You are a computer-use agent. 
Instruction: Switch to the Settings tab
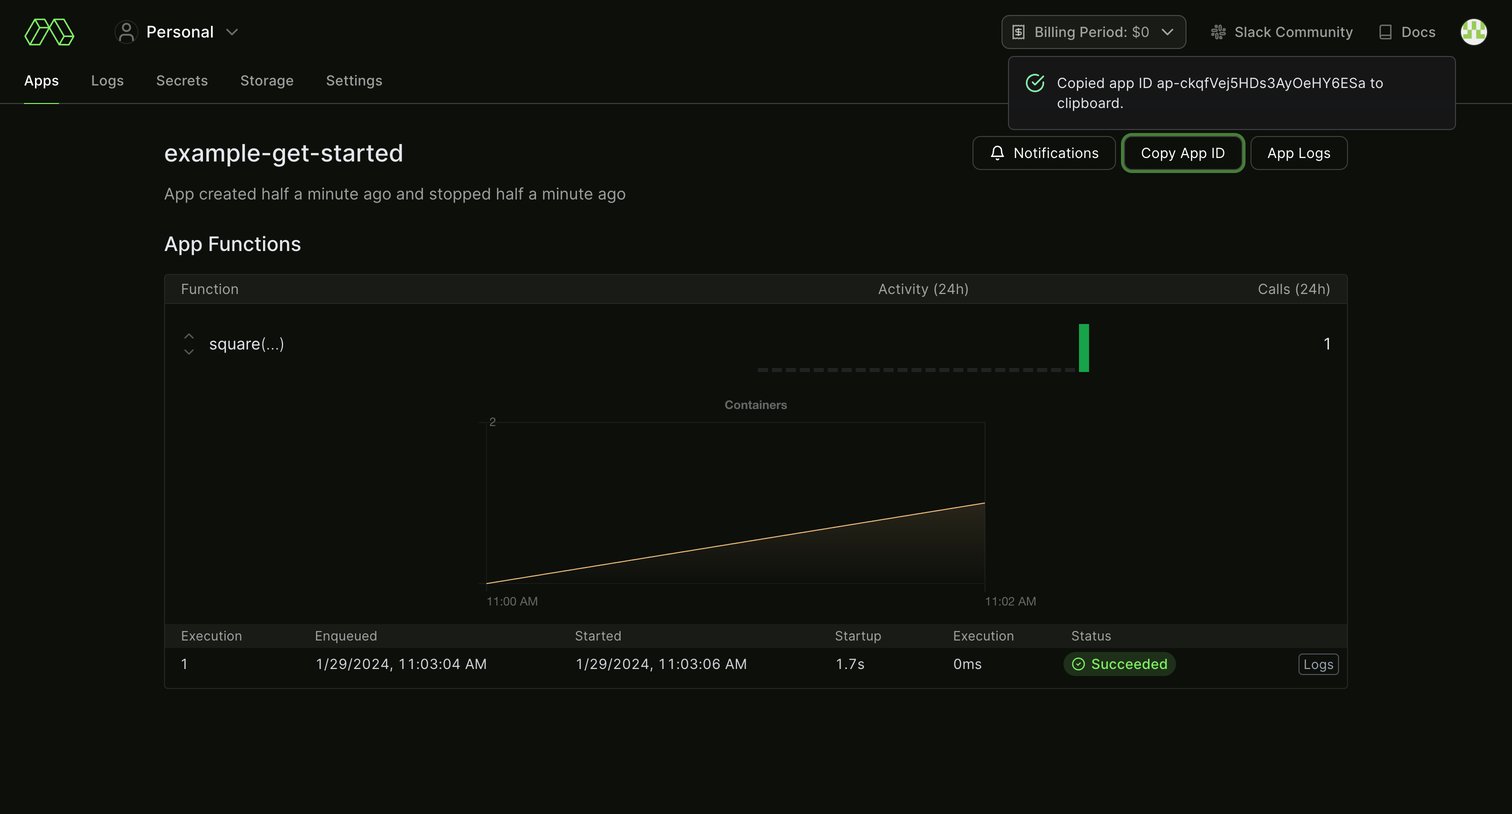354,81
